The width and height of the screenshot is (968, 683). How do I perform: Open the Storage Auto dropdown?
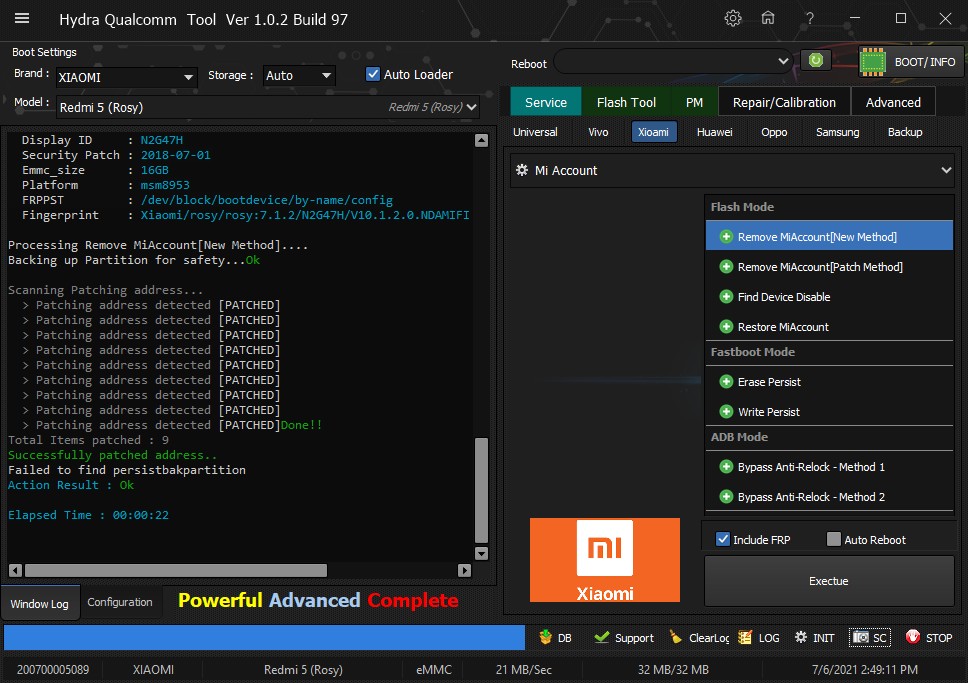click(x=299, y=75)
